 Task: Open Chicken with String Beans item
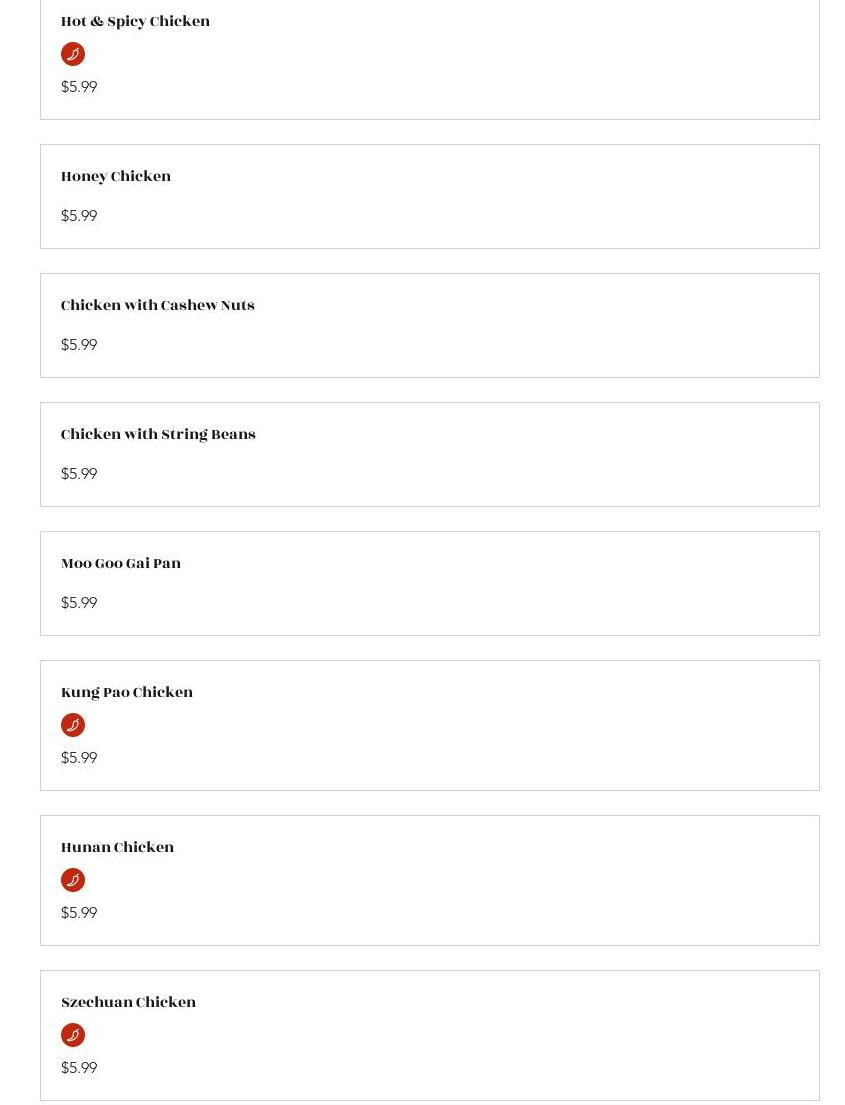pyautogui.click(x=158, y=434)
